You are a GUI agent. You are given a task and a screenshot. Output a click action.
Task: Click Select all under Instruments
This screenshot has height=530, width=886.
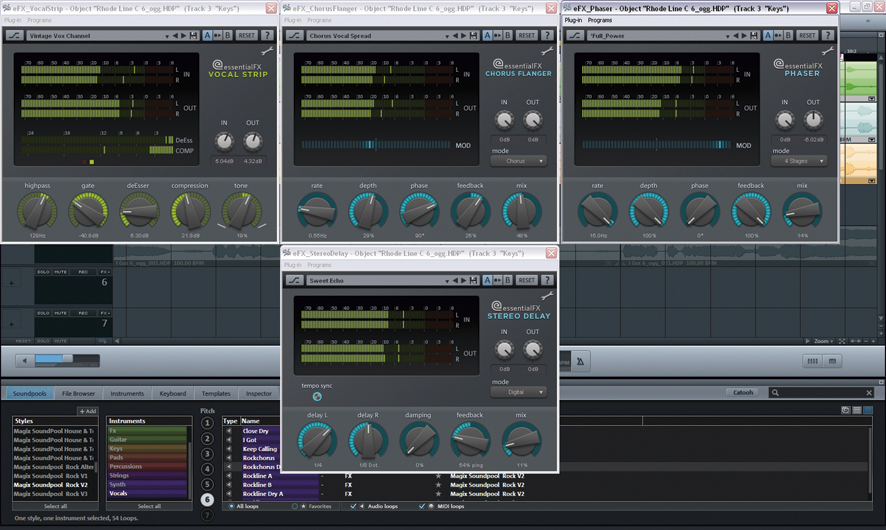[x=149, y=506]
